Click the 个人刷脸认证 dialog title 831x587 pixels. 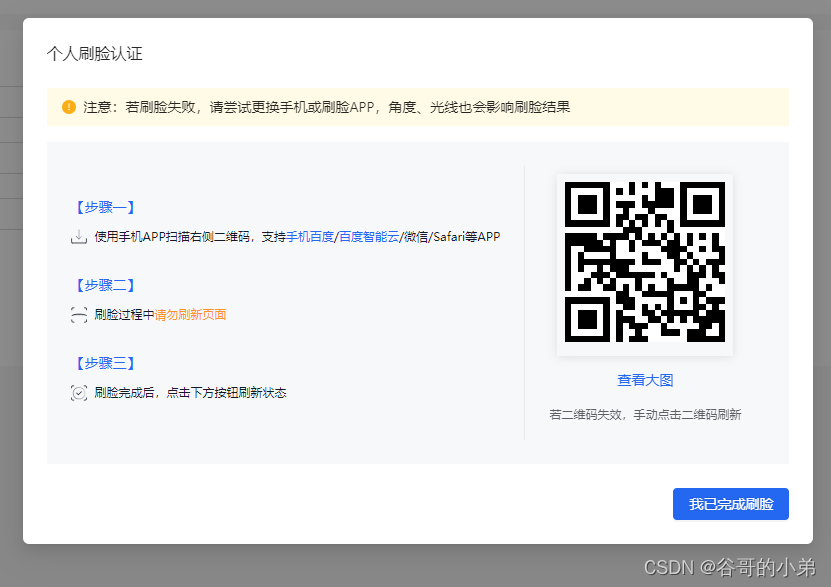pos(94,54)
